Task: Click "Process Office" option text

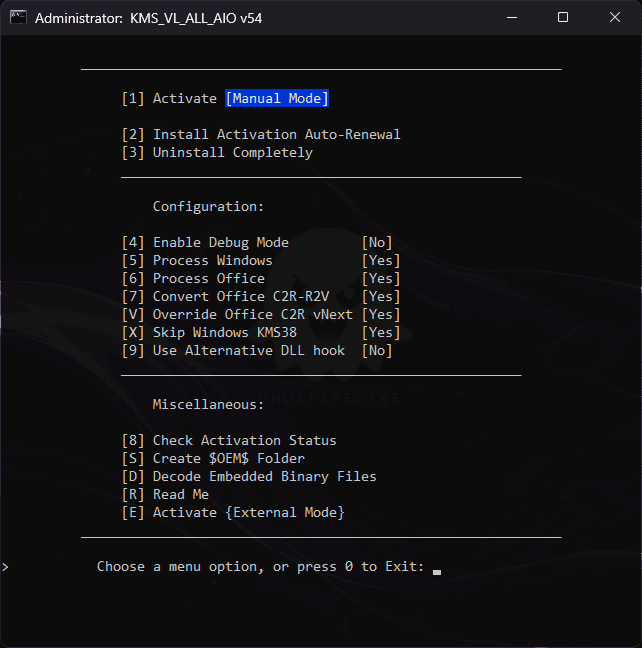Action: (209, 279)
